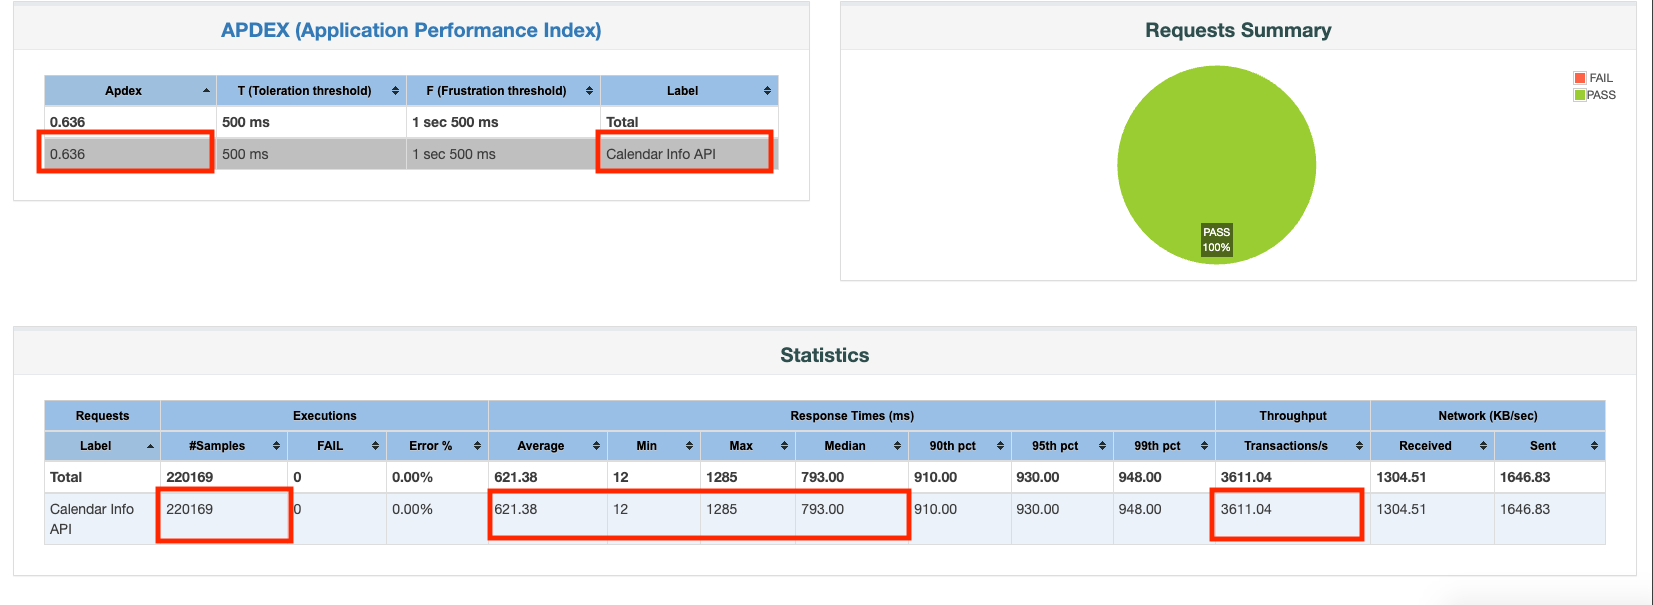Select 220169 samples in Calendar Info API row
1653x605 pixels.
[190, 509]
